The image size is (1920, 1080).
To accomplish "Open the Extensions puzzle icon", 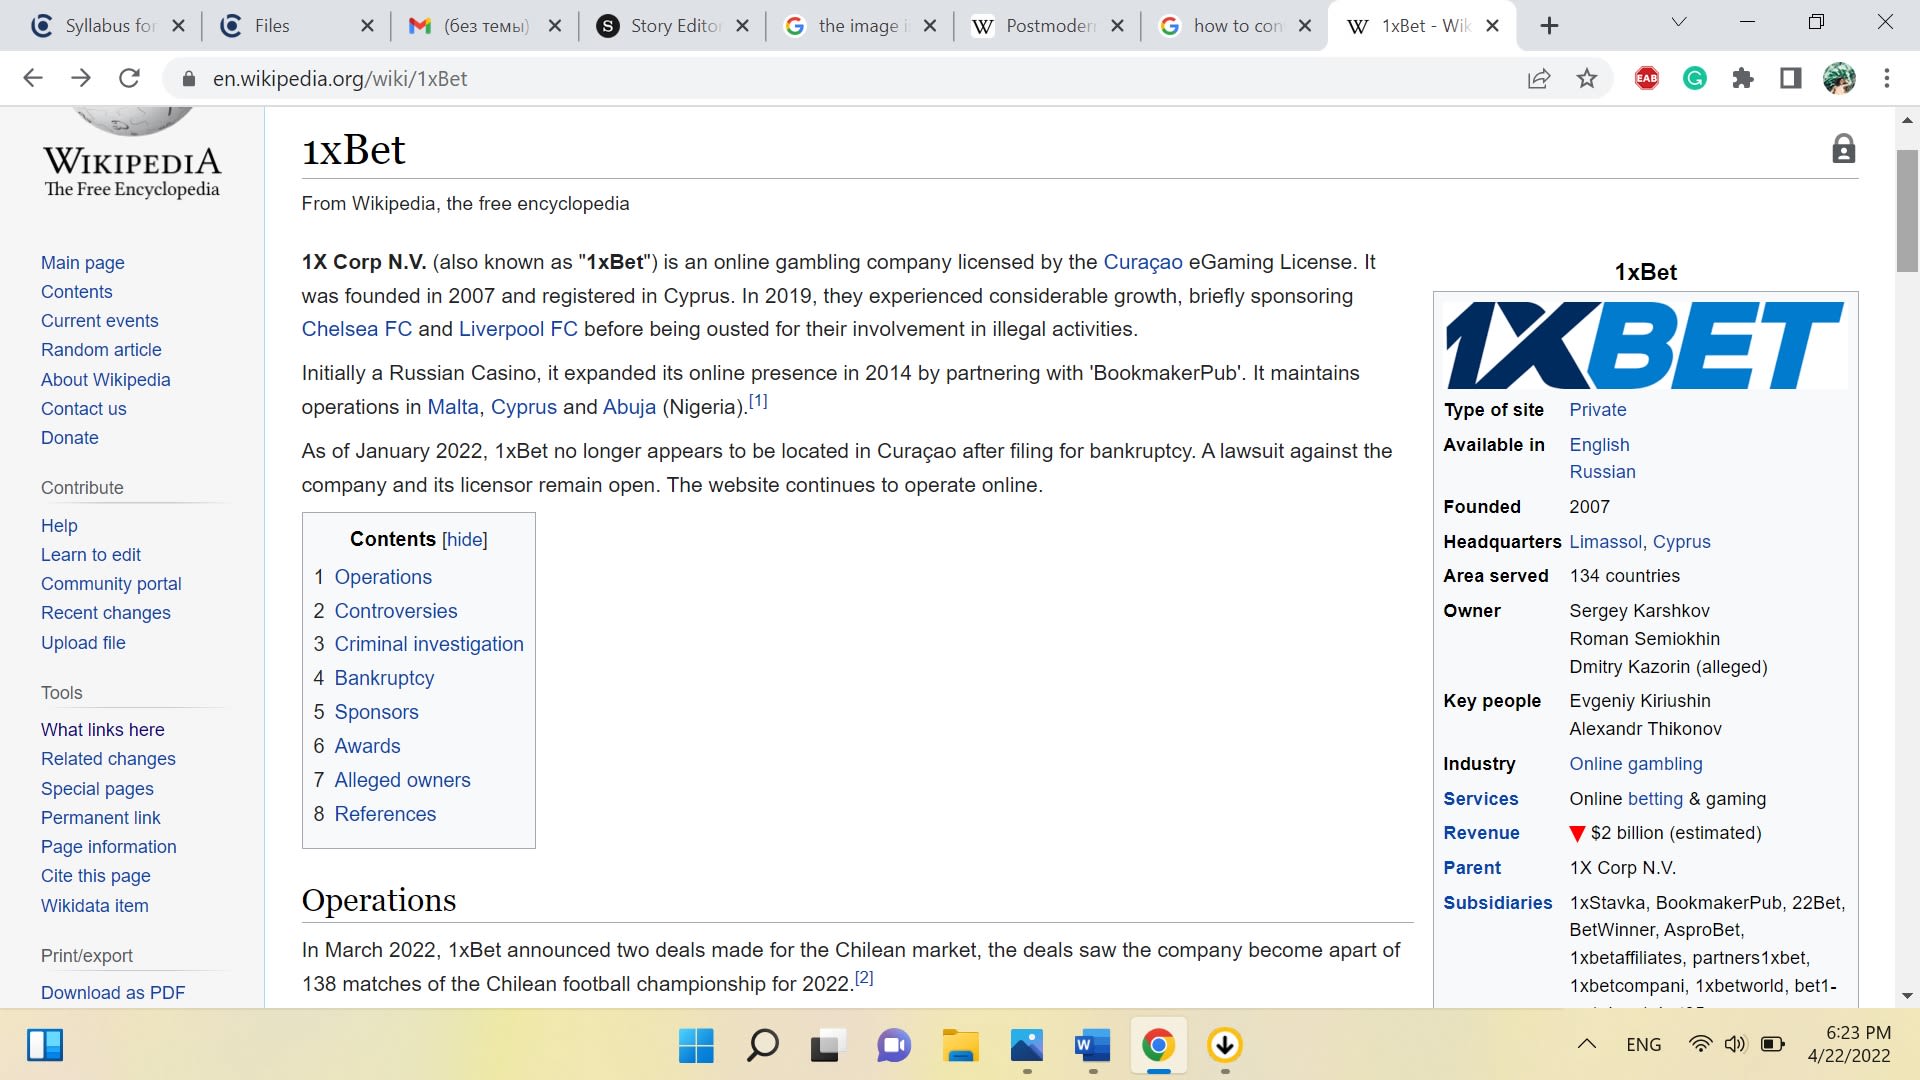I will 1743,79.
